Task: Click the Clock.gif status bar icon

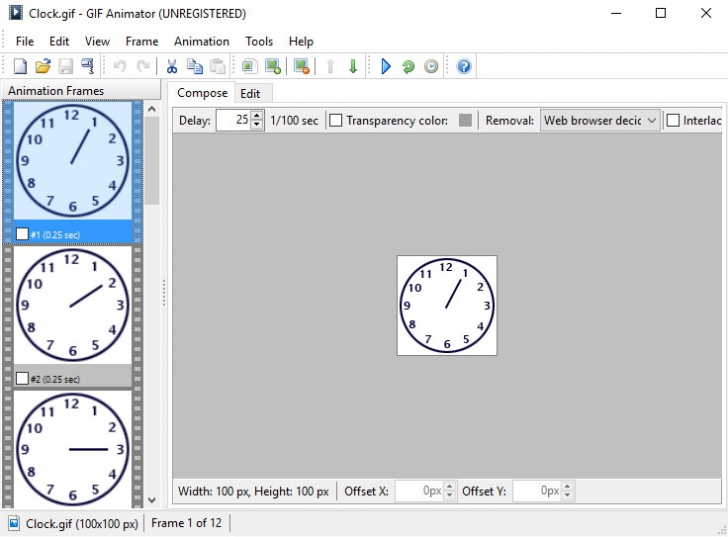Action: tap(14, 523)
